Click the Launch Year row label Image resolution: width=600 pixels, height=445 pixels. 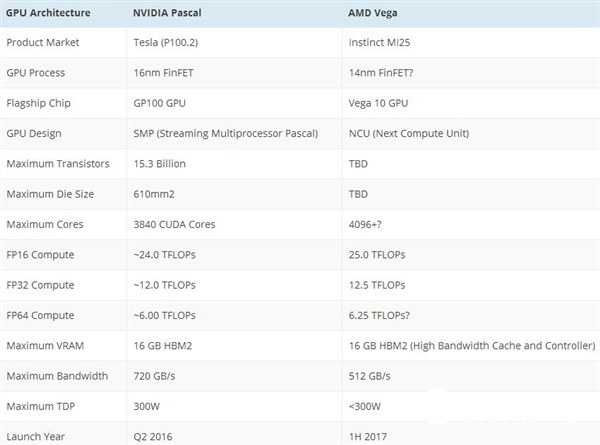(x=36, y=437)
